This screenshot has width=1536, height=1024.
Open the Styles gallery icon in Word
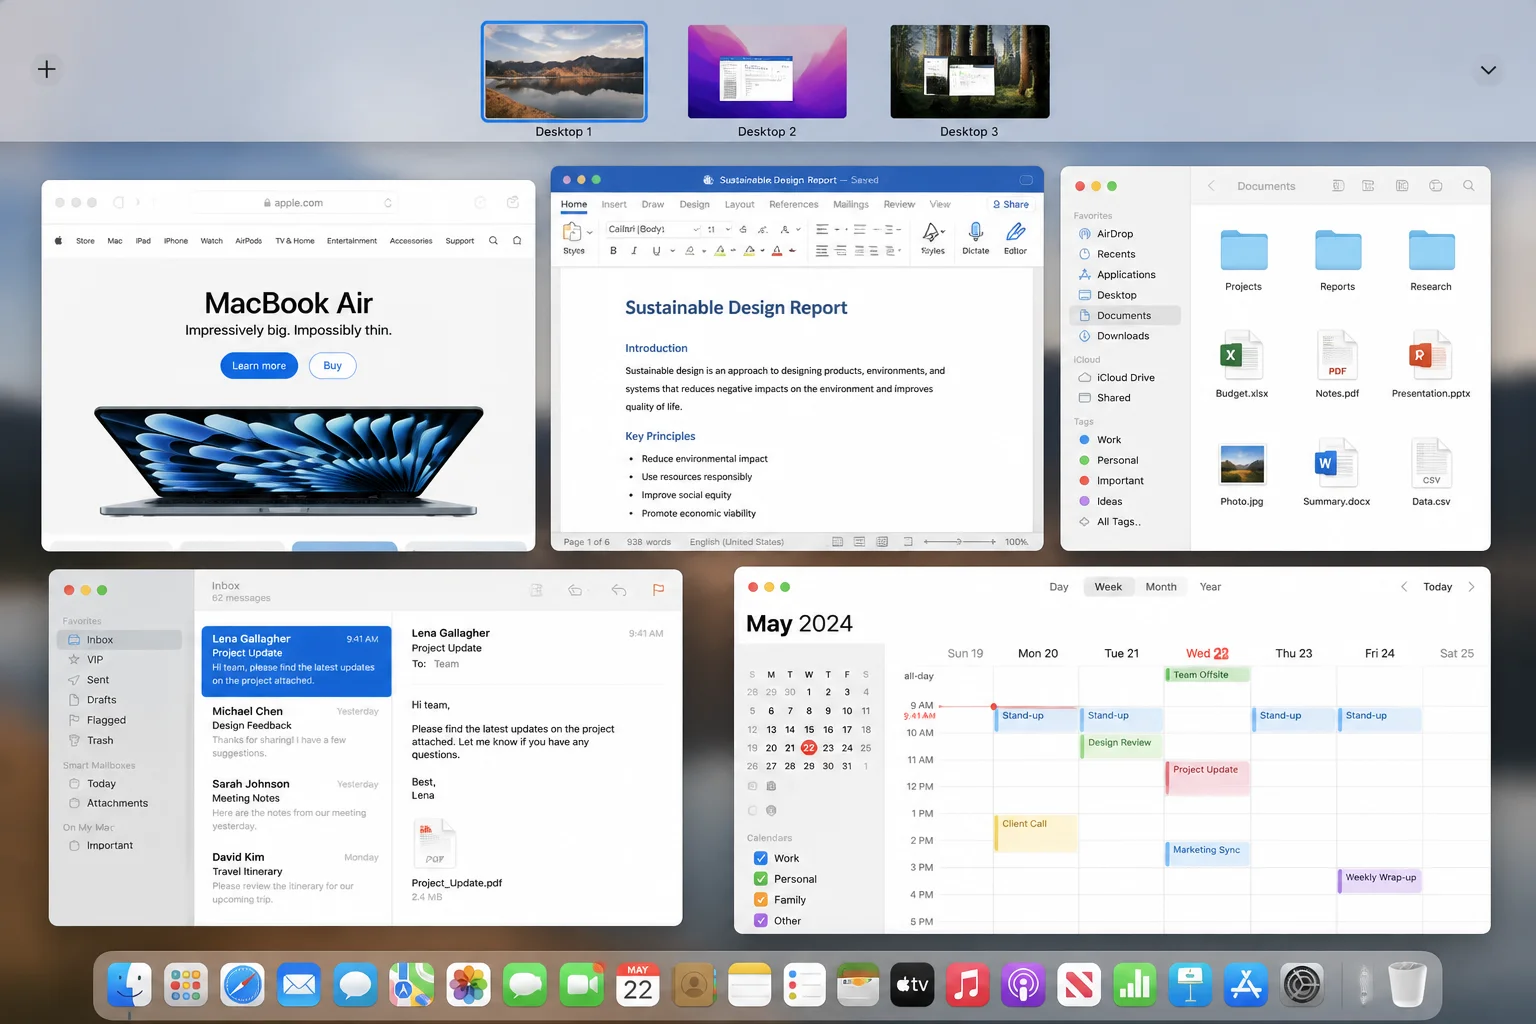point(932,238)
